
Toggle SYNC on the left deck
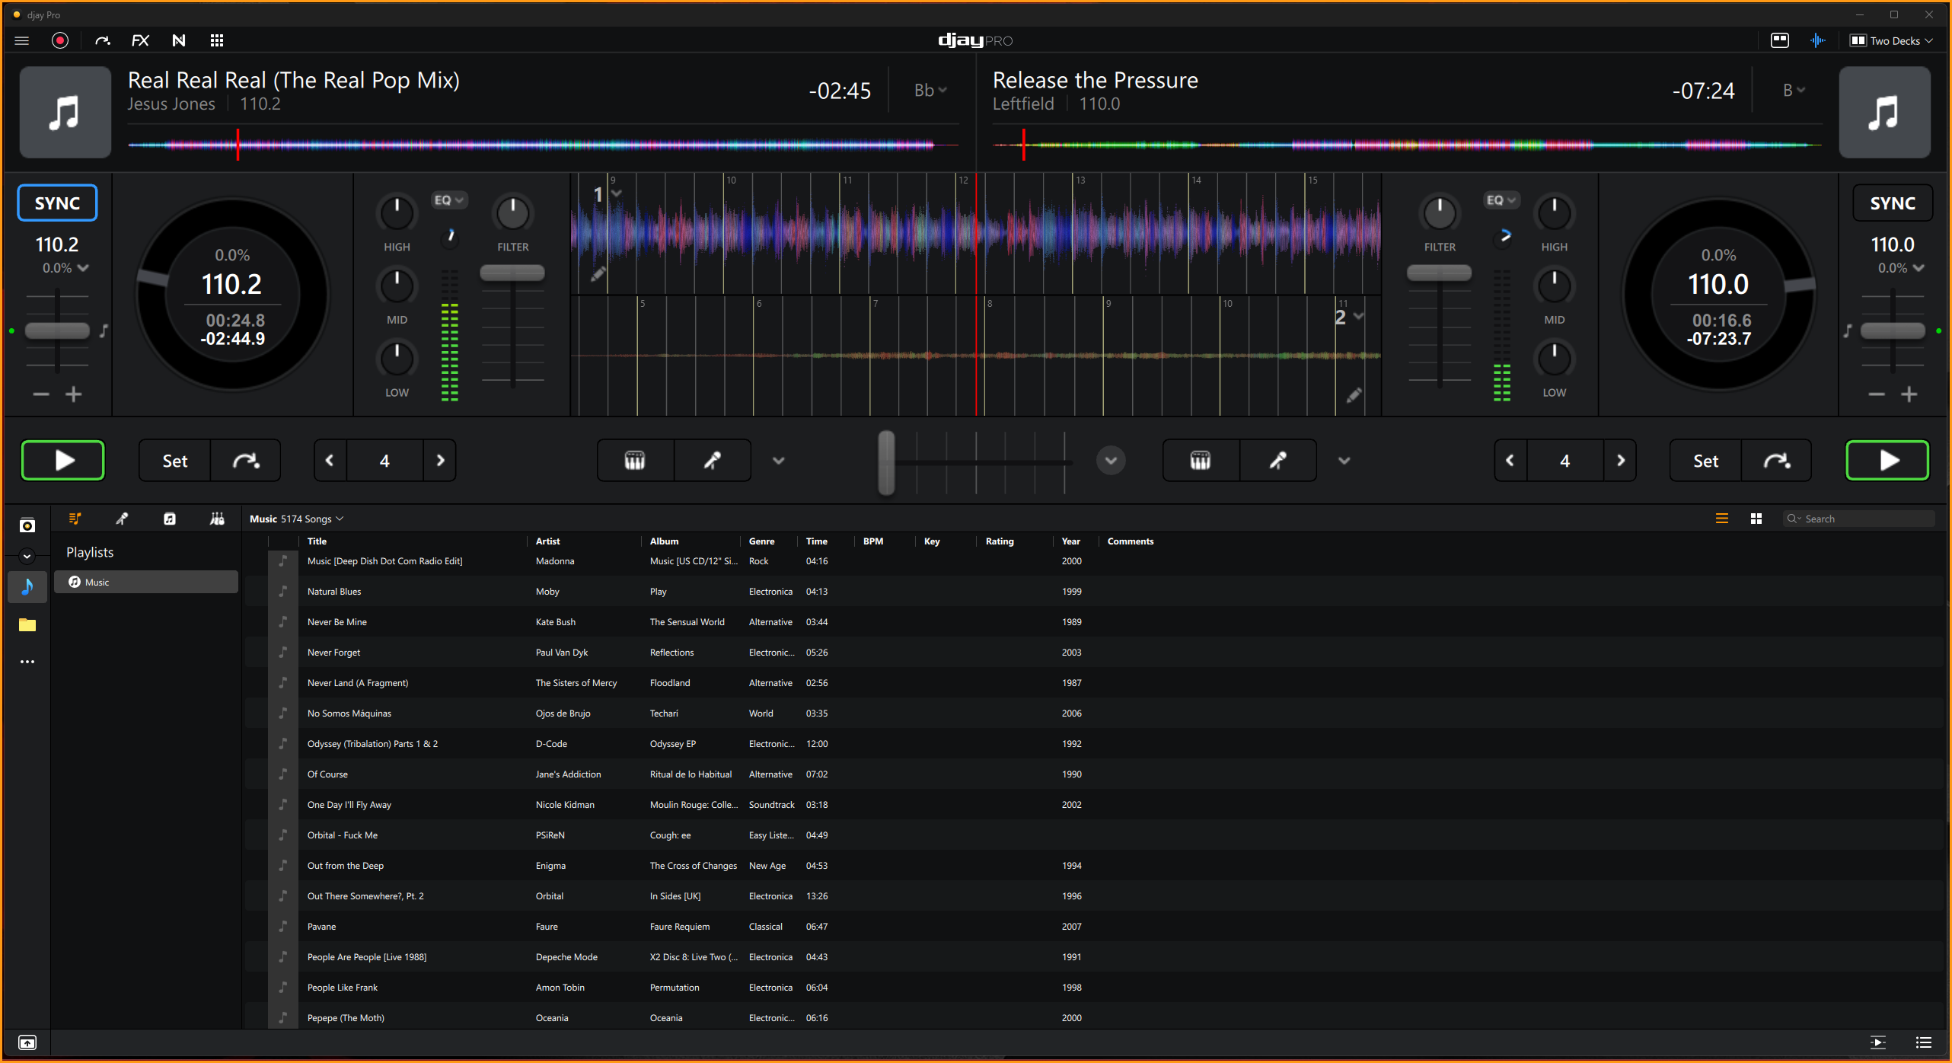(57, 203)
